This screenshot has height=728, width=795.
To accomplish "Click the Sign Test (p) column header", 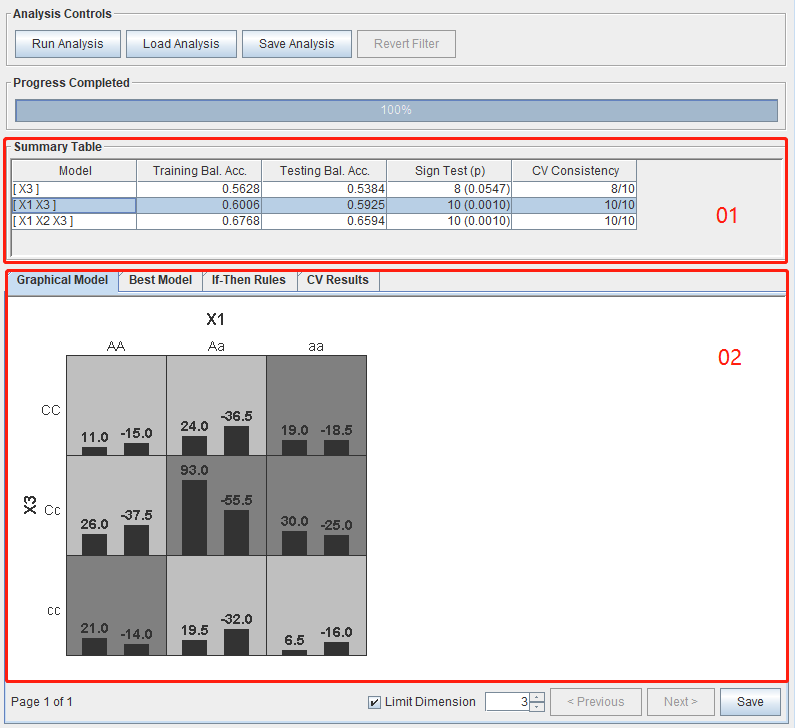I will [x=449, y=171].
